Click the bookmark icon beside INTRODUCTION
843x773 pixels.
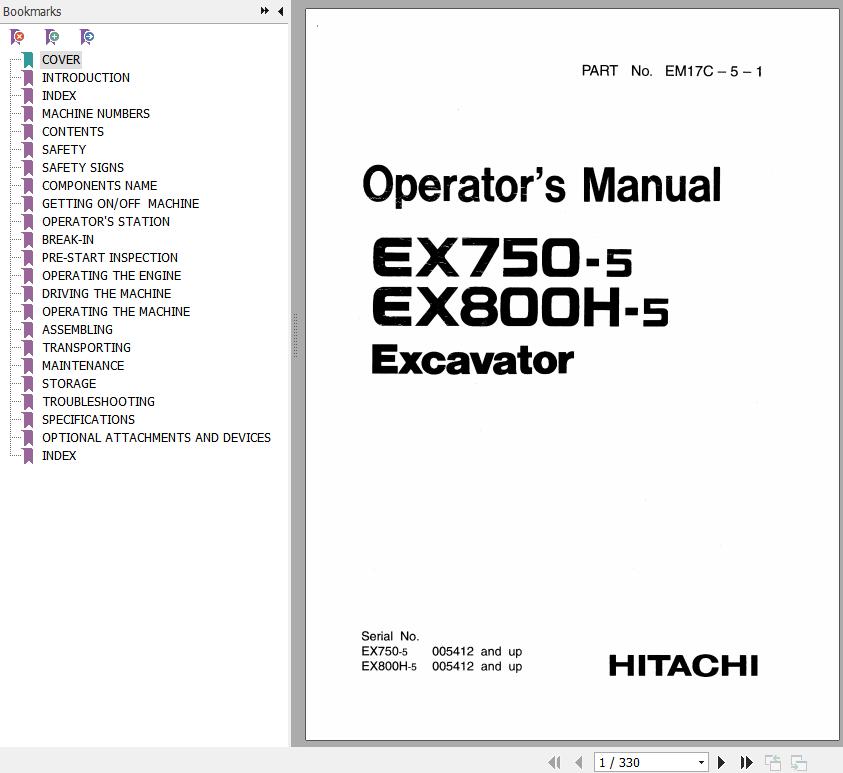coord(28,78)
